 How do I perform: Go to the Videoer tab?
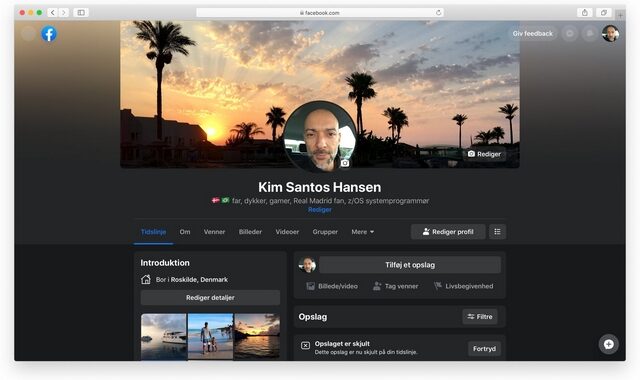287,232
